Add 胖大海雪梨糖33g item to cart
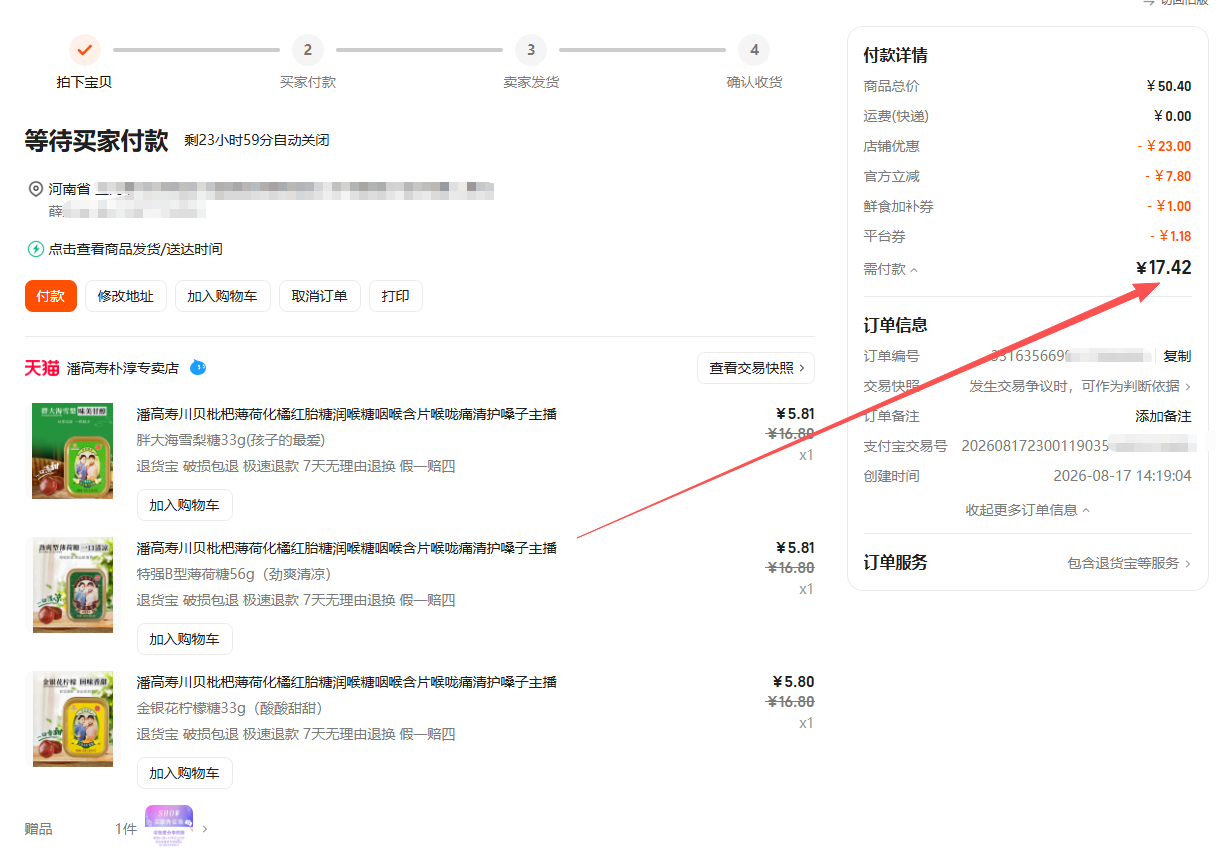 coord(185,505)
